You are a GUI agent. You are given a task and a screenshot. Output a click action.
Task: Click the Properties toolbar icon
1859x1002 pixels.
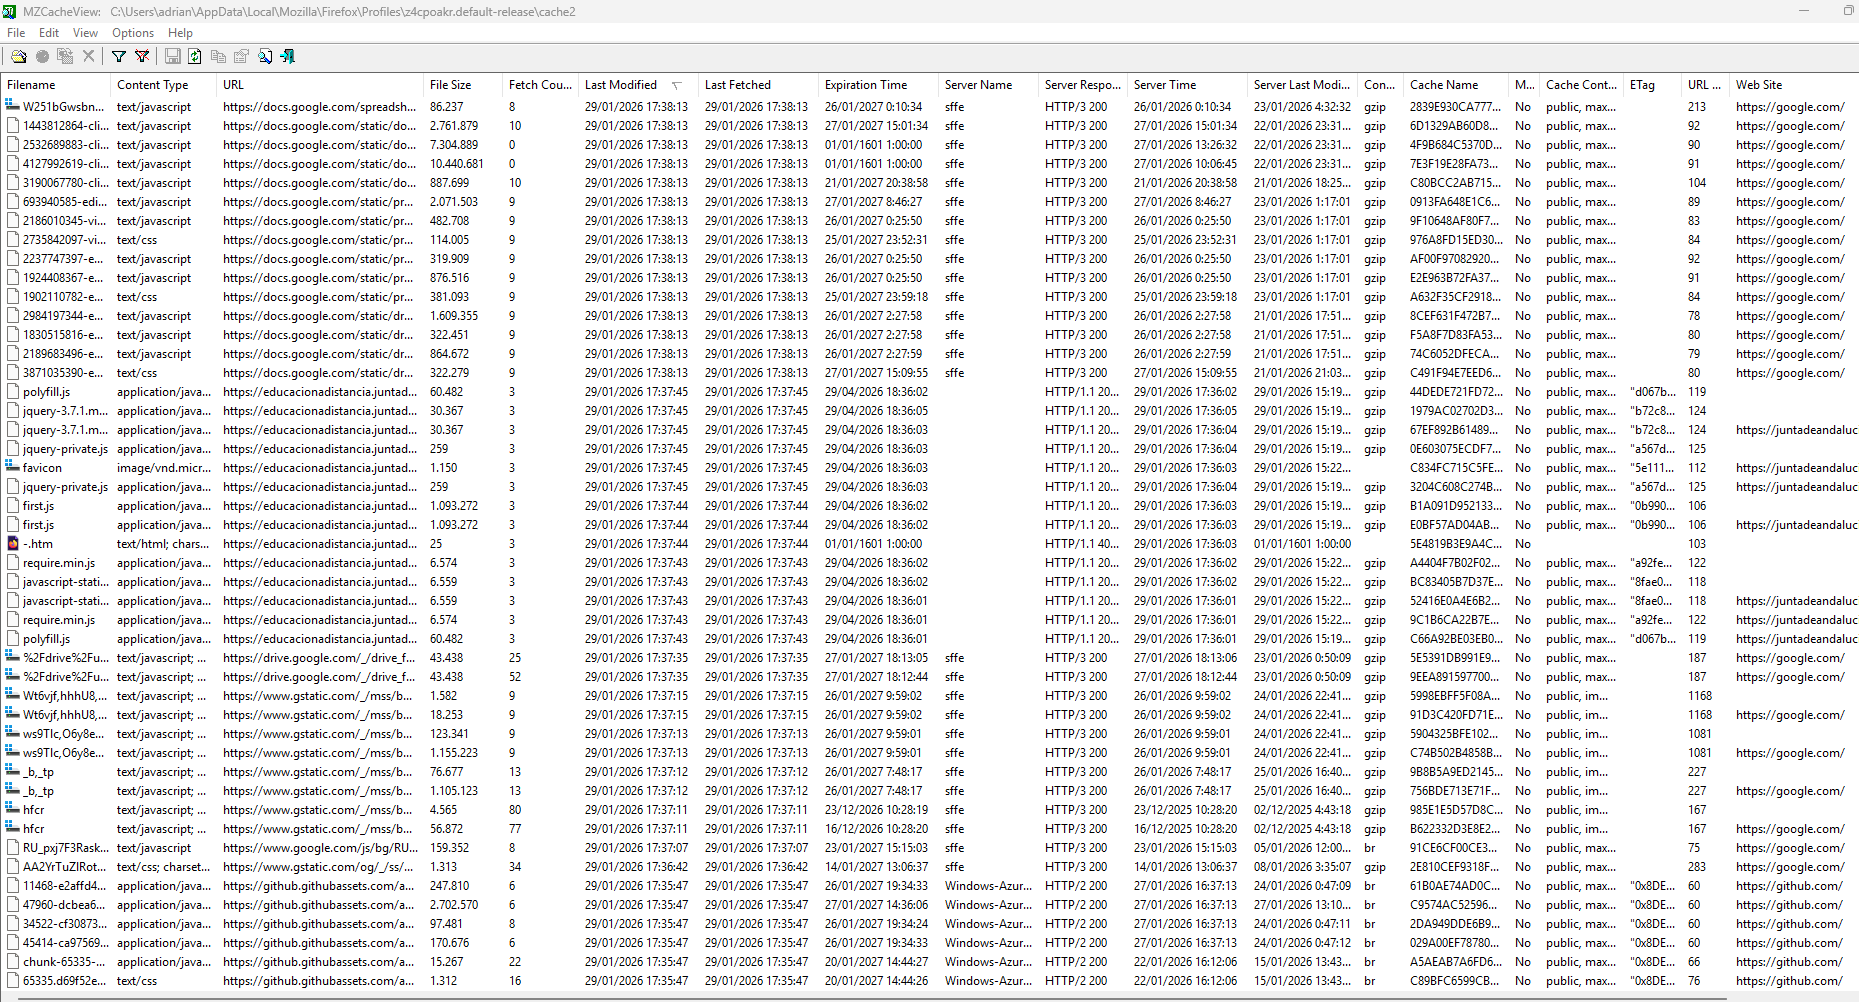241,57
